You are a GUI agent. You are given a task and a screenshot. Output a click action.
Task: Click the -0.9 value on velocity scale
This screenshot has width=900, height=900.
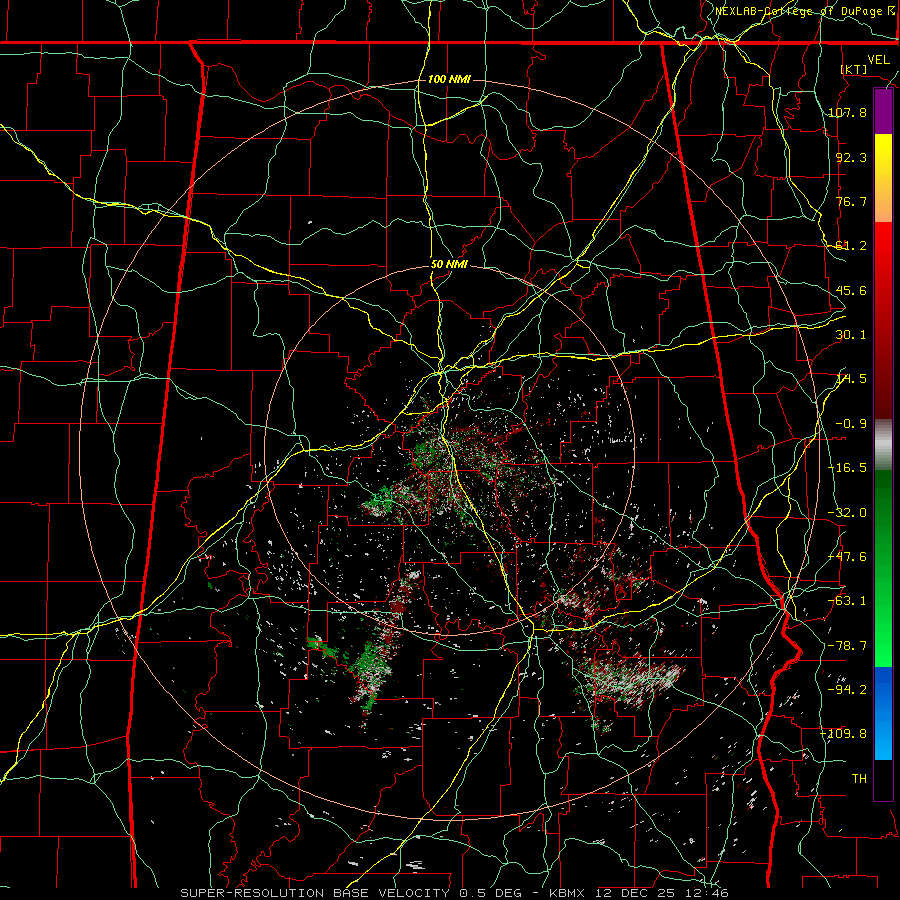tap(851, 424)
